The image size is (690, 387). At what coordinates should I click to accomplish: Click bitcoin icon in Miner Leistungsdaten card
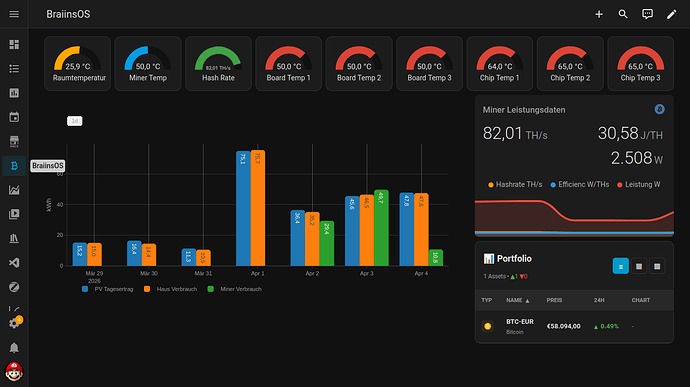click(x=659, y=109)
